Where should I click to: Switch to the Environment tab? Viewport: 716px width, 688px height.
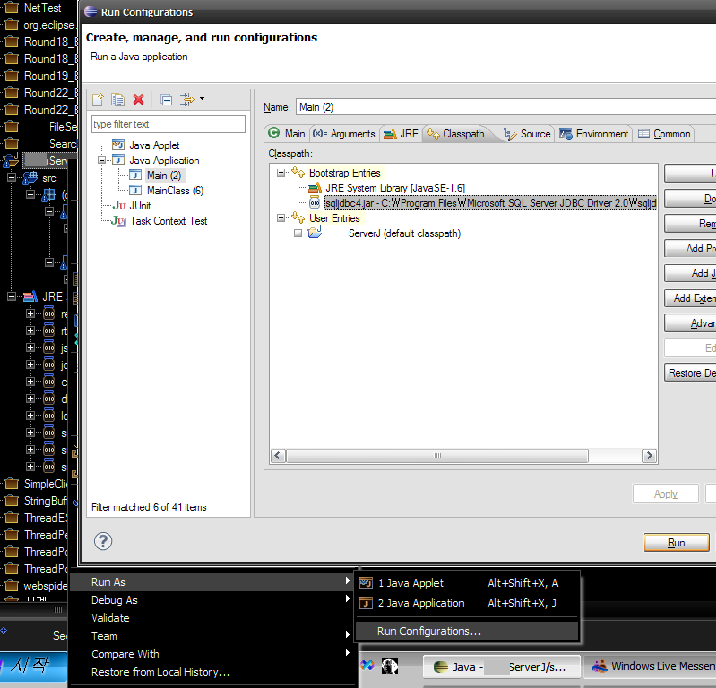click(593, 133)
